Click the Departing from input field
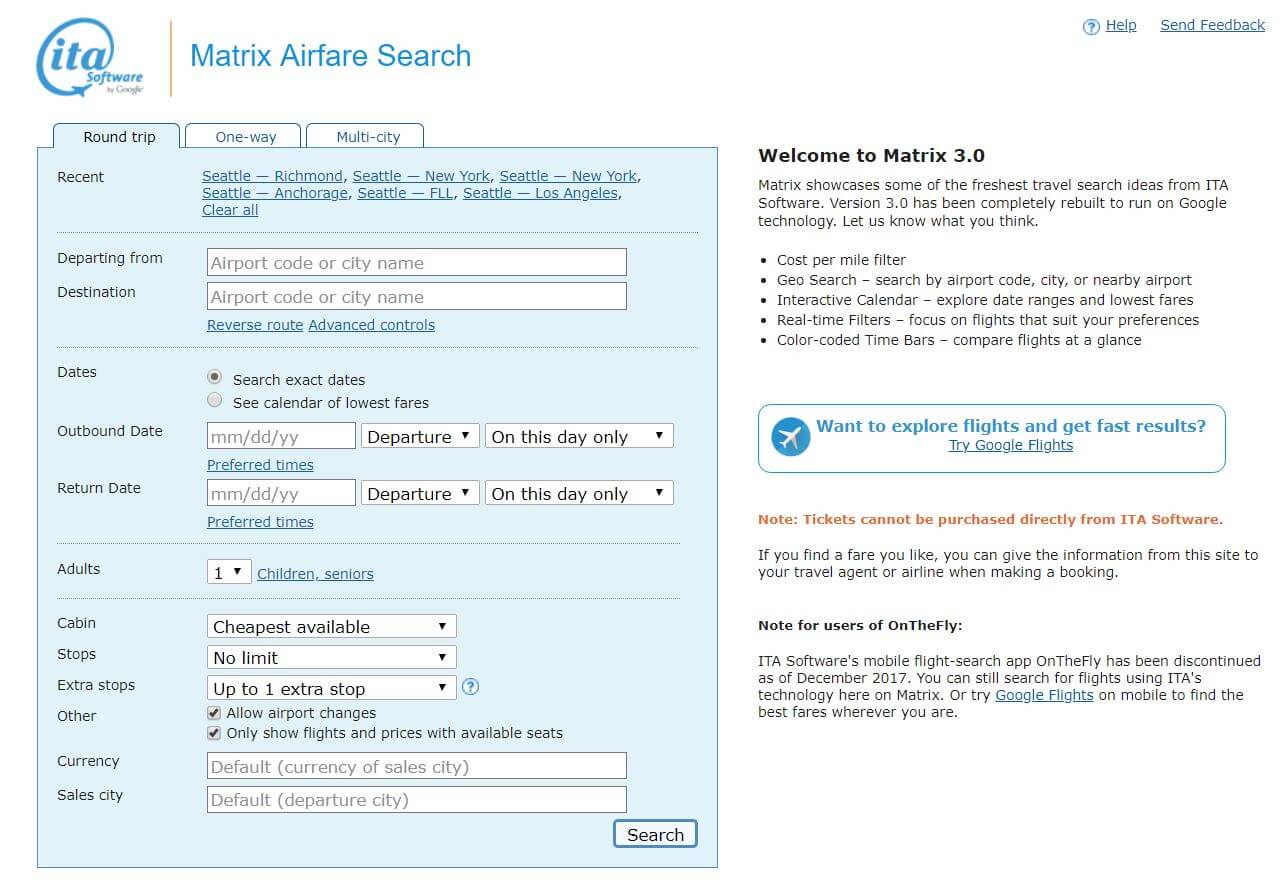 [x=416, y=263]
